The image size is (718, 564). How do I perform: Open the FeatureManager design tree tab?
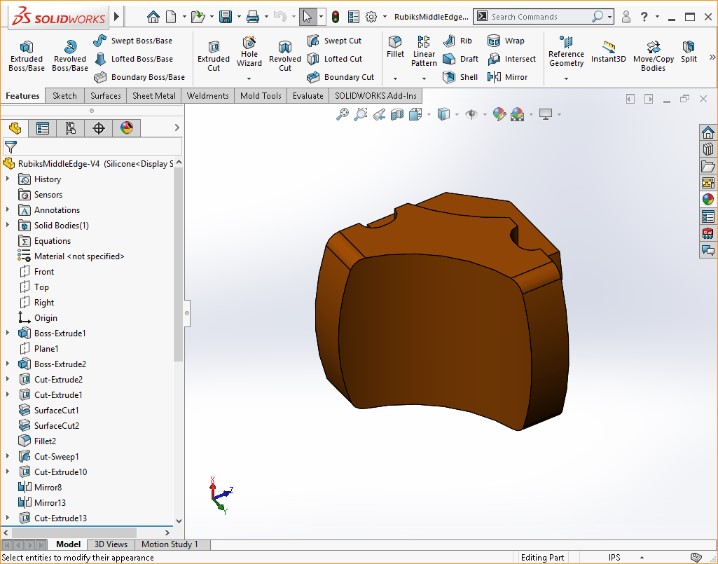(15, 128)
